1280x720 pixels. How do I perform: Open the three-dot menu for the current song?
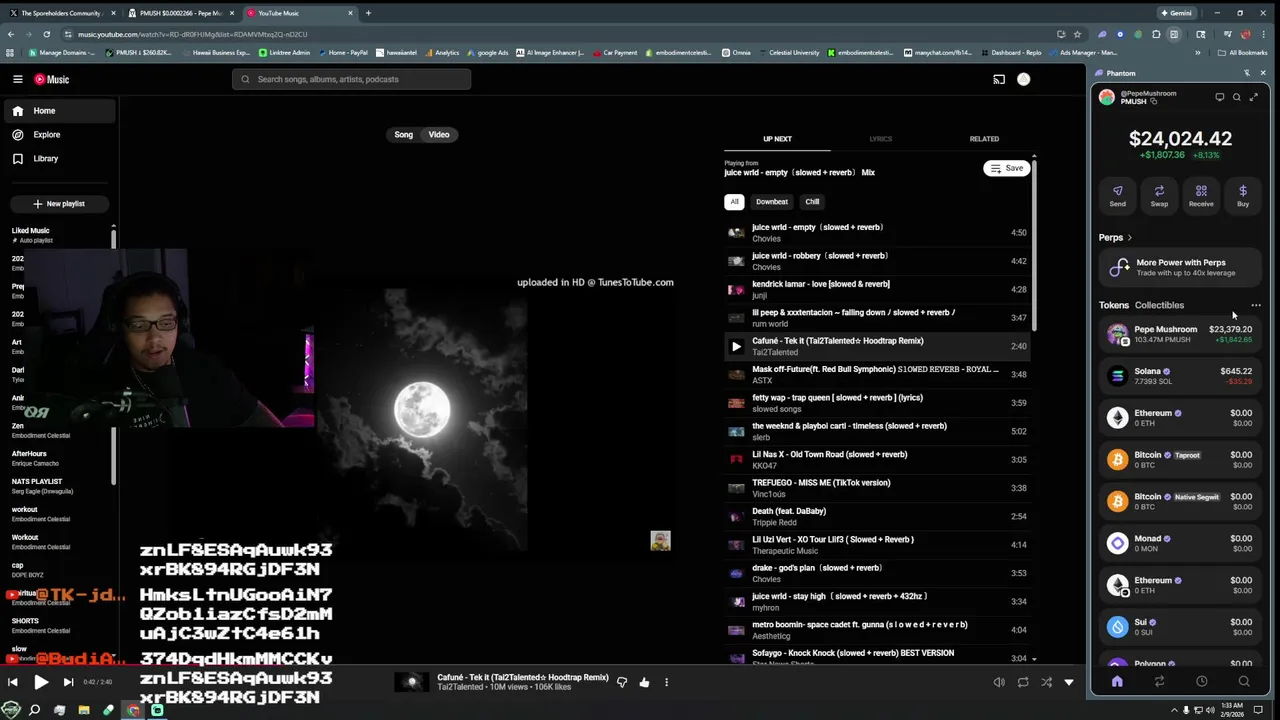(666, 682)
